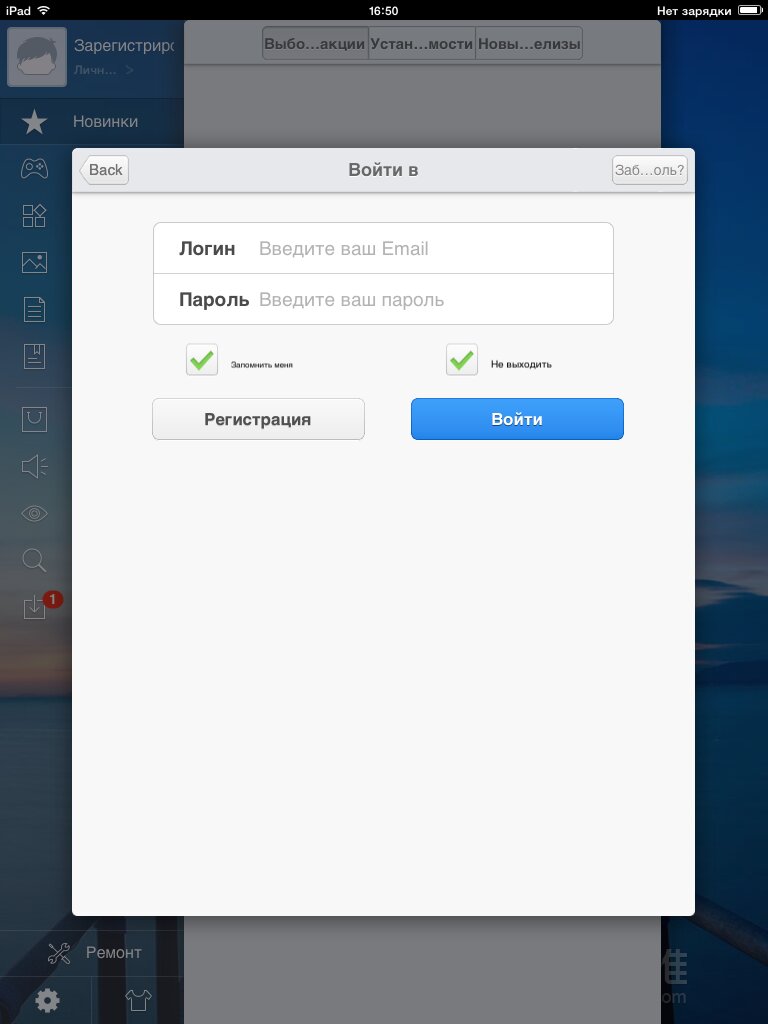
Task: Switch to the 'Новы...елизы' tab
Action: point(529,44)
